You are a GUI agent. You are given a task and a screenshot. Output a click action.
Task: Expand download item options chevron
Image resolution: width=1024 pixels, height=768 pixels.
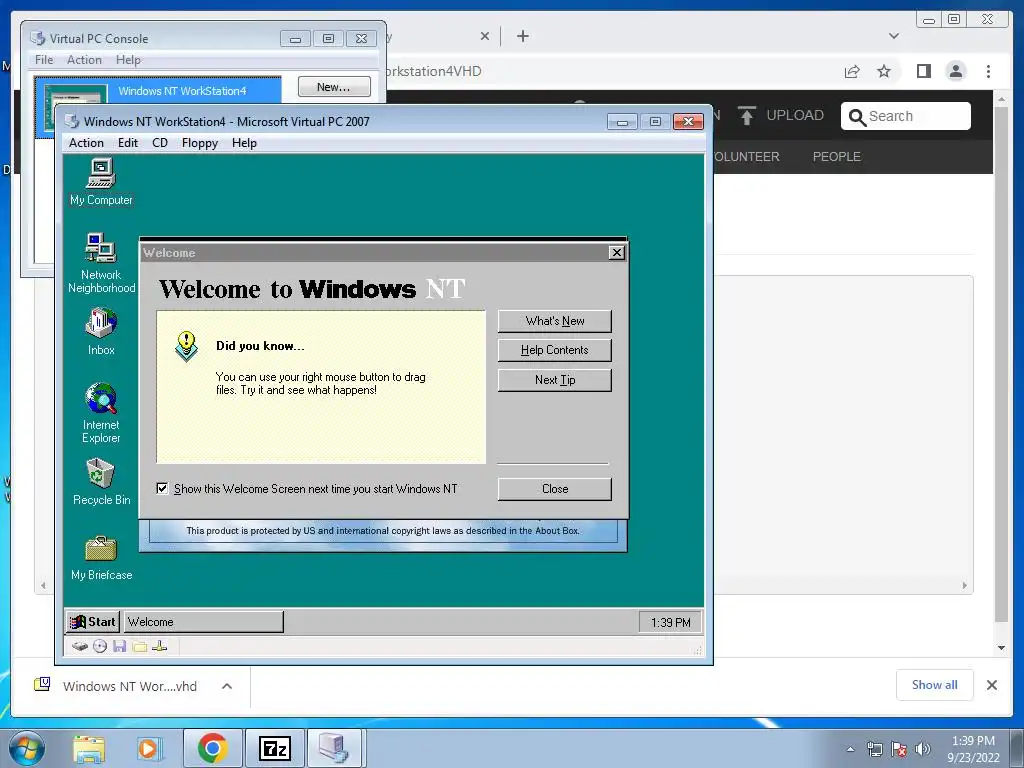pos(227,686)
